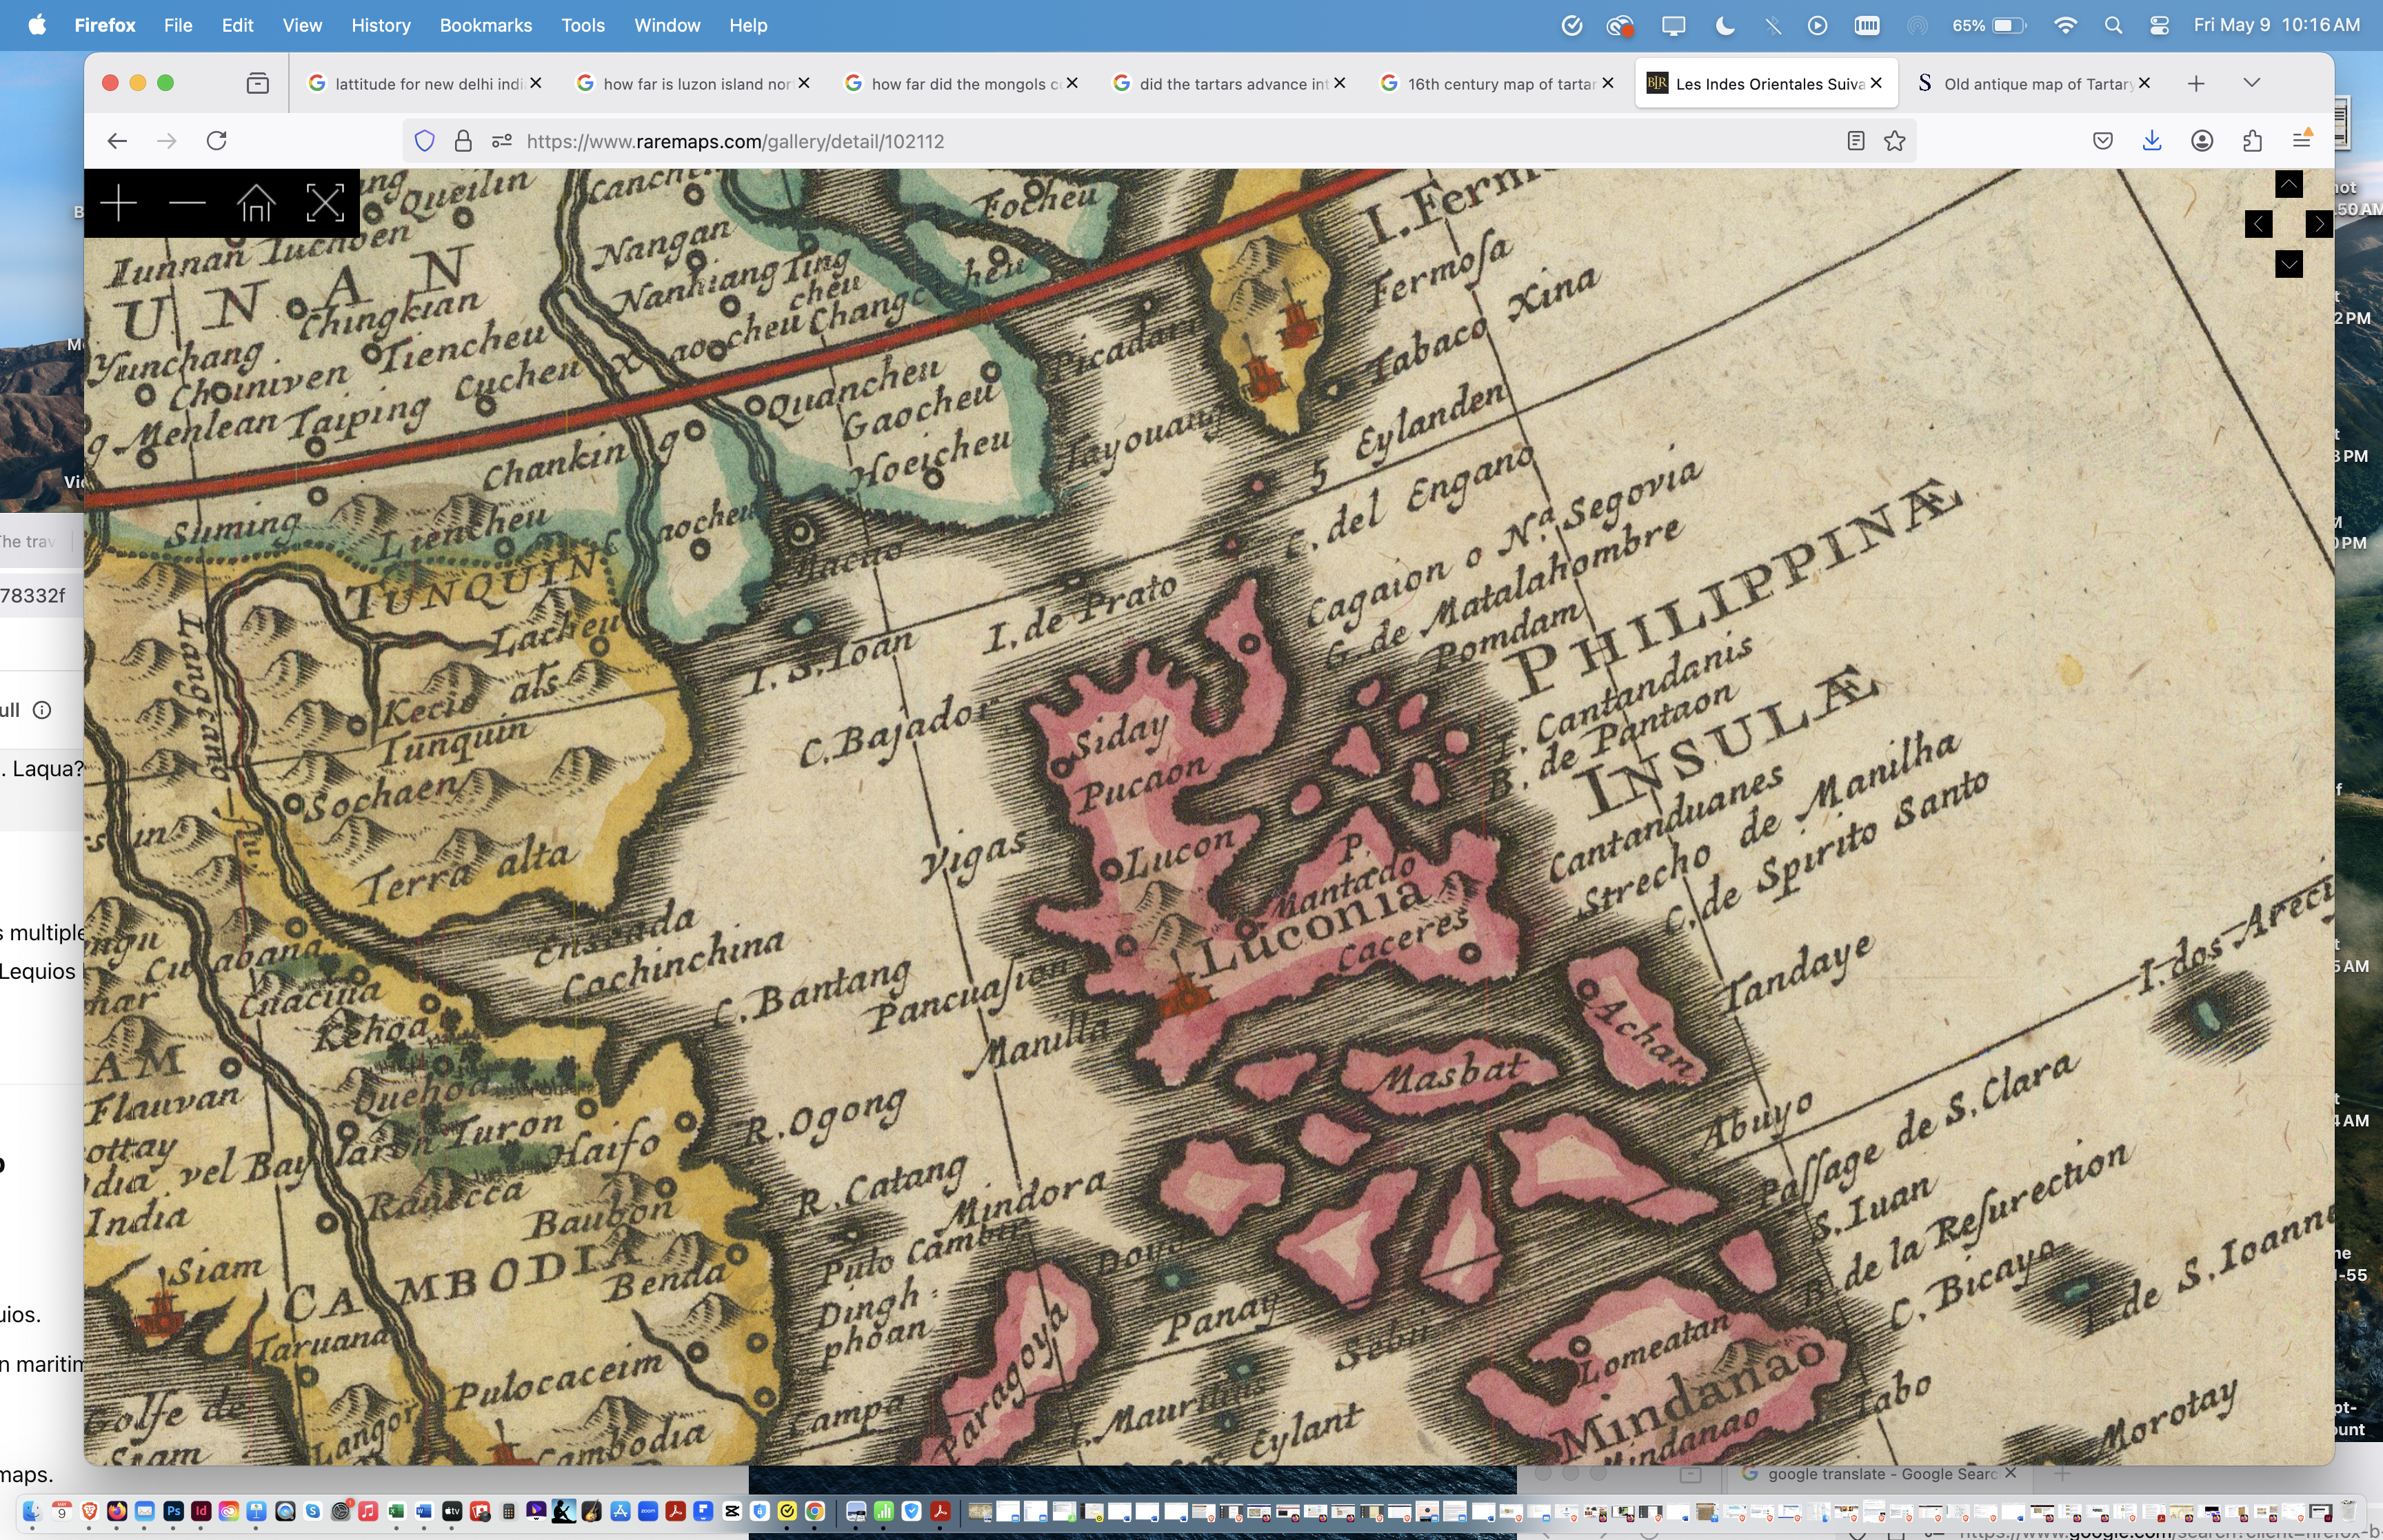
Task: Open the Bookmarks menu
Action: pyautogui.click(x=486, y=25)
